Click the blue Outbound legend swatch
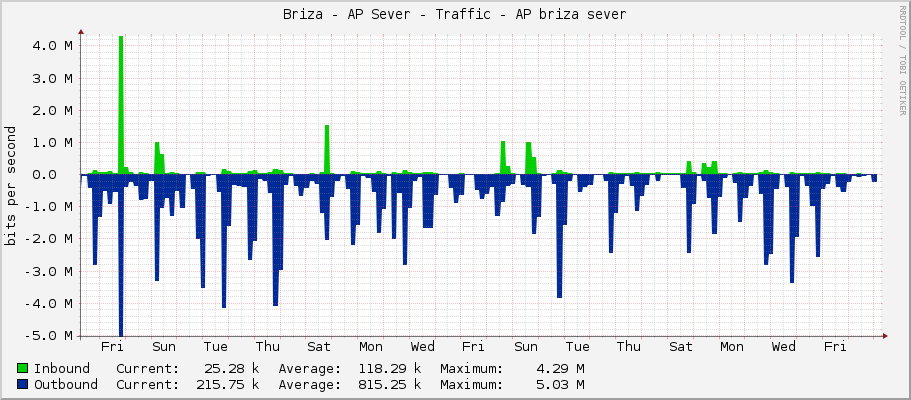 point(23,384)
